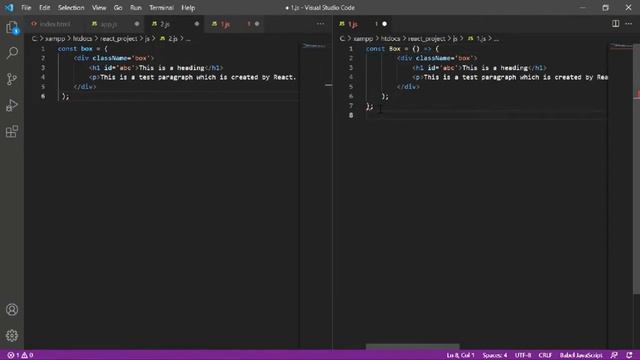Open the Source Control view
Screen dimensions: 640x360
12,79
